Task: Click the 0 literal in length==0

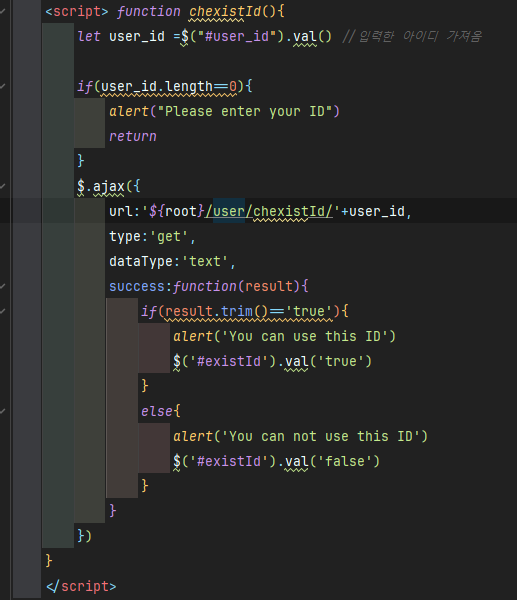Action: tap(233, 86)
